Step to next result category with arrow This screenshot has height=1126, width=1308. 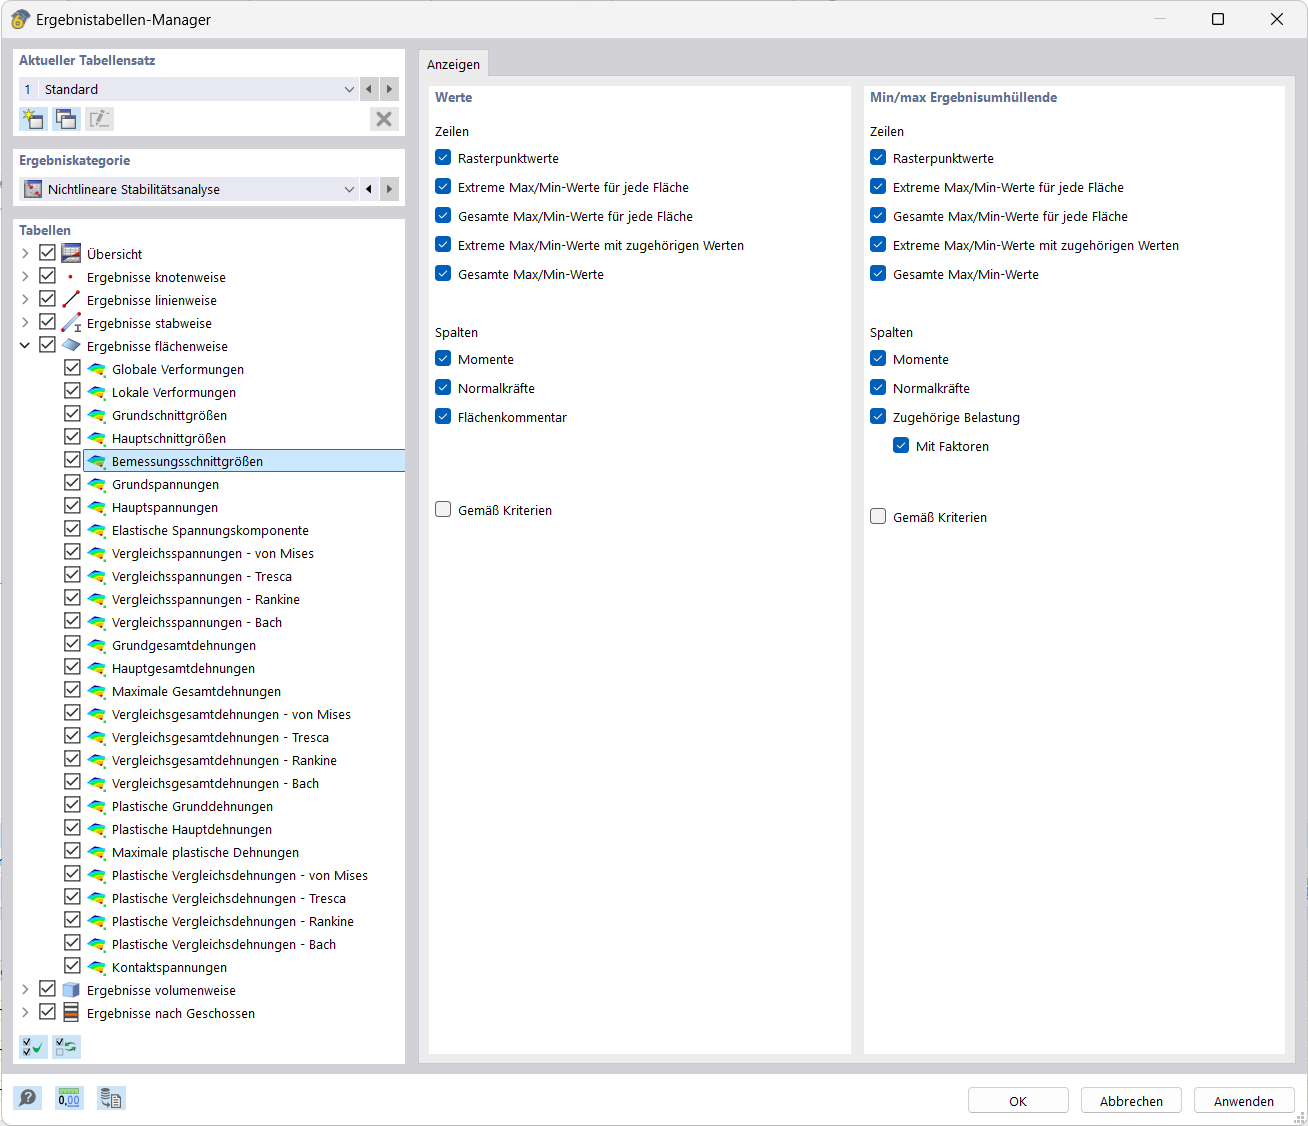389,189
